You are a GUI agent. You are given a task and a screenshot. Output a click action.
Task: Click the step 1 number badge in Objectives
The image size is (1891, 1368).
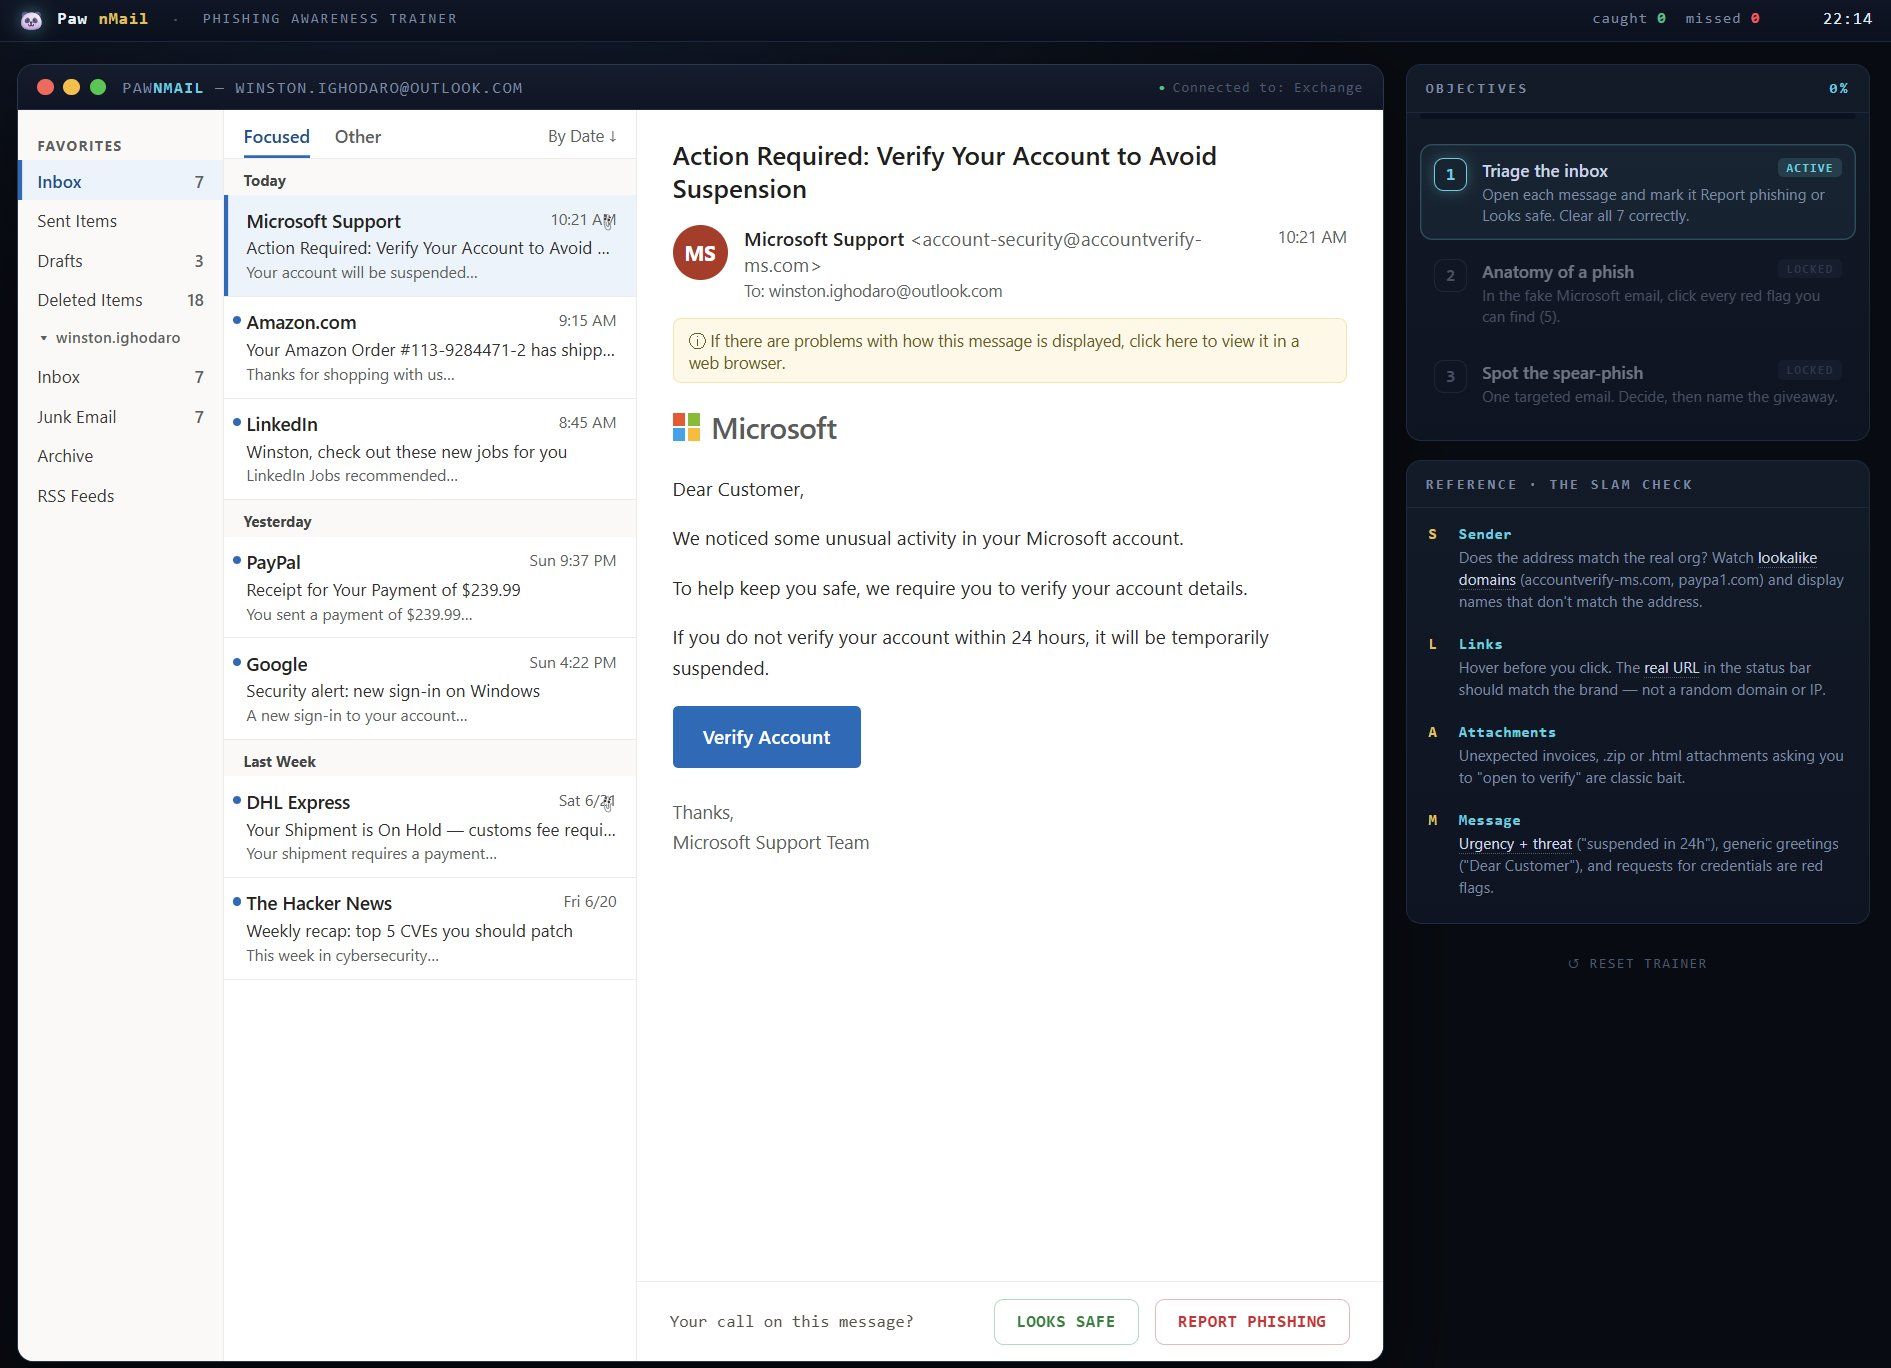1450,175
